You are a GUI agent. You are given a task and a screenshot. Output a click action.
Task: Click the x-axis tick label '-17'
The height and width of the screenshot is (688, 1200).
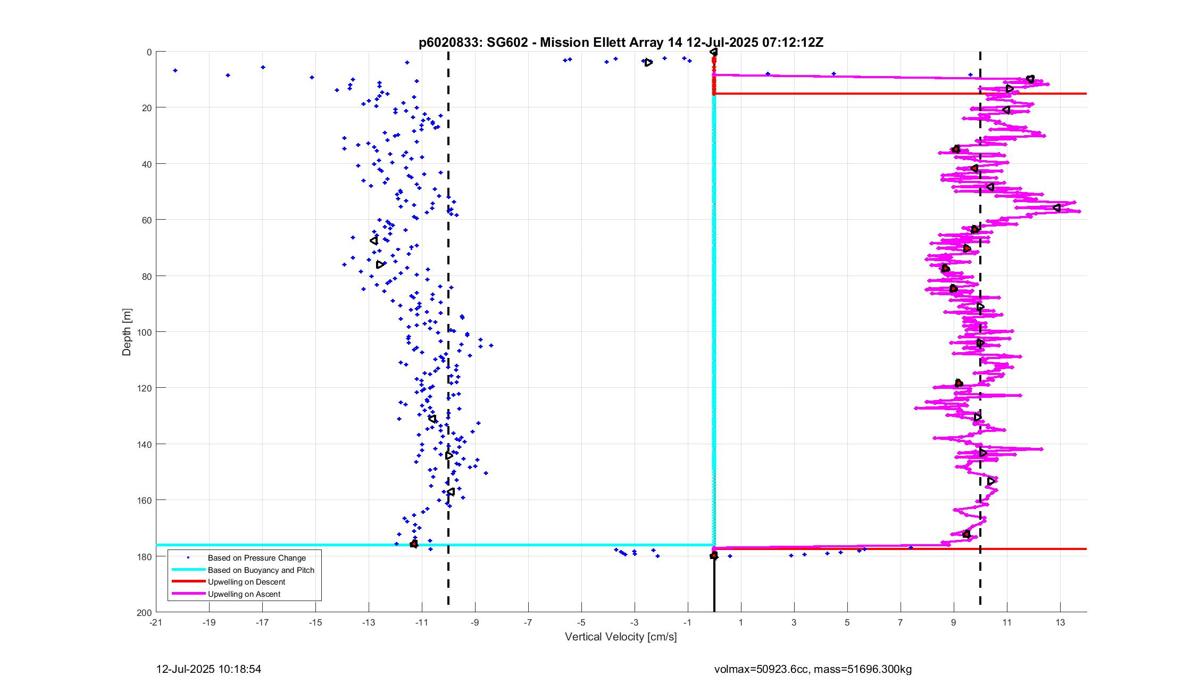[262, 623]
